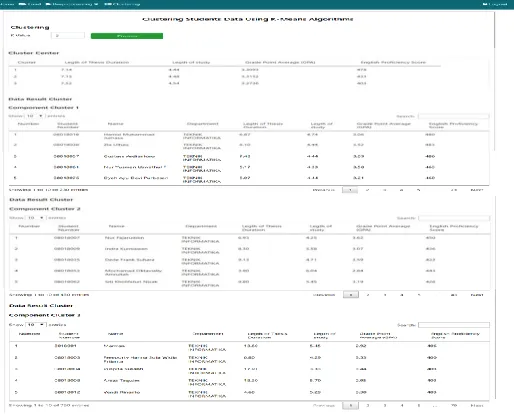The height and width of the screenshot is (414, 514).
Task: Expand the Preprocessing dropdown menu
Action: pos(72,4)
